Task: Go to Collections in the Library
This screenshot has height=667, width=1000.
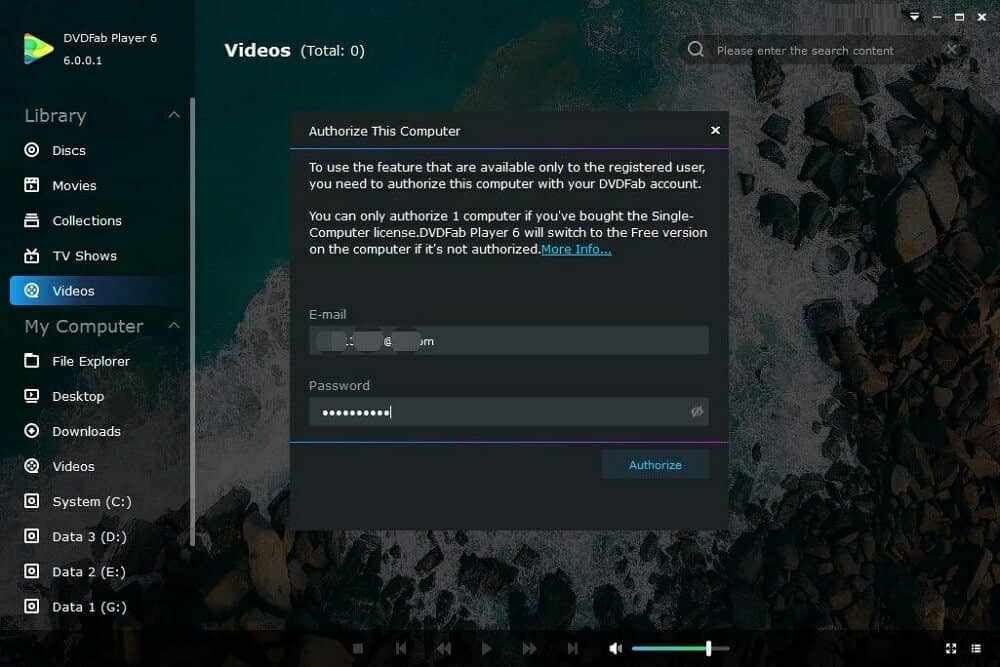Action: pyautogui.click(x=87, y=221)
